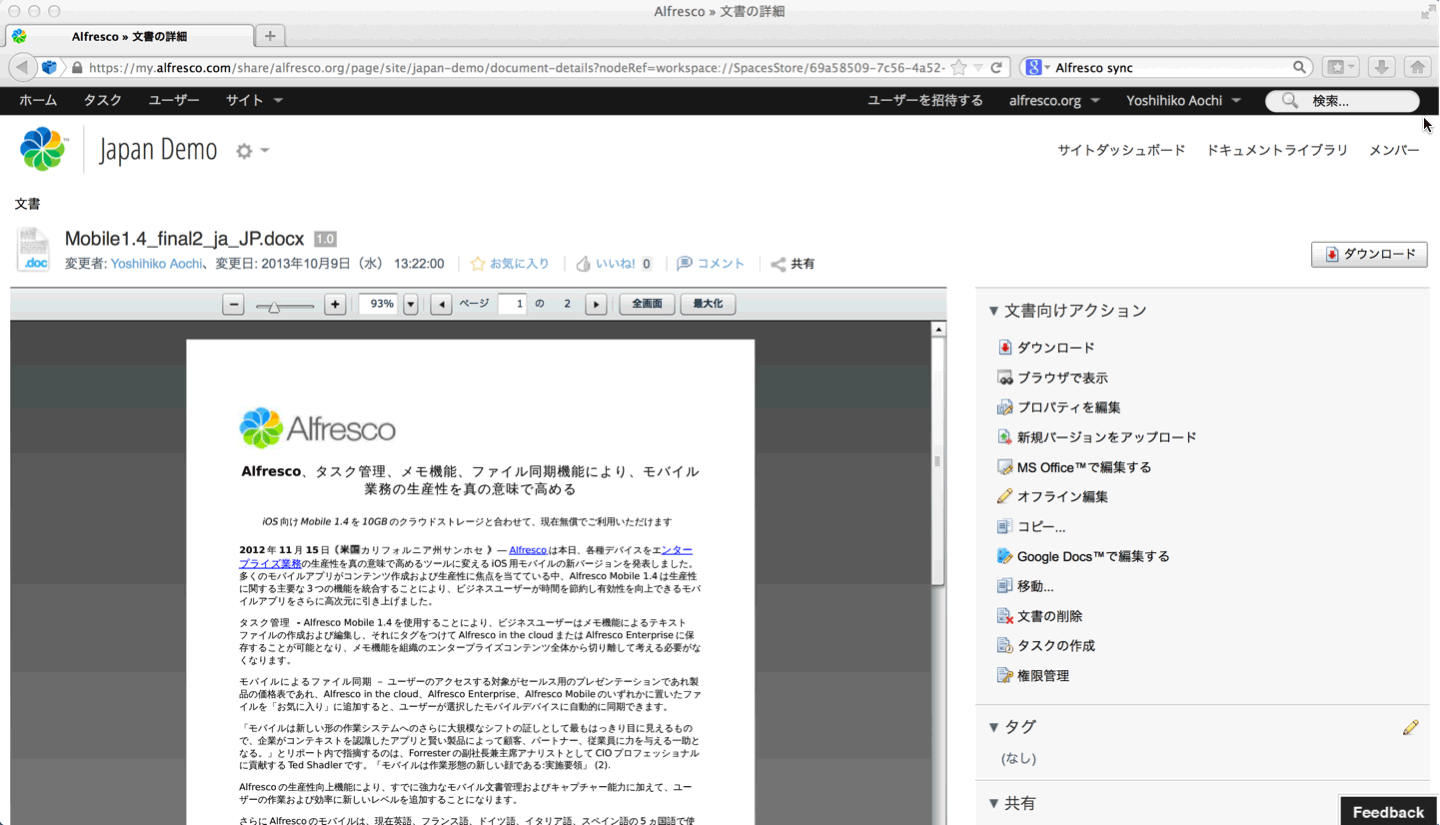Open the ユーザー menu item
The image size is (1440, 825).
click(x=174, y=100)
